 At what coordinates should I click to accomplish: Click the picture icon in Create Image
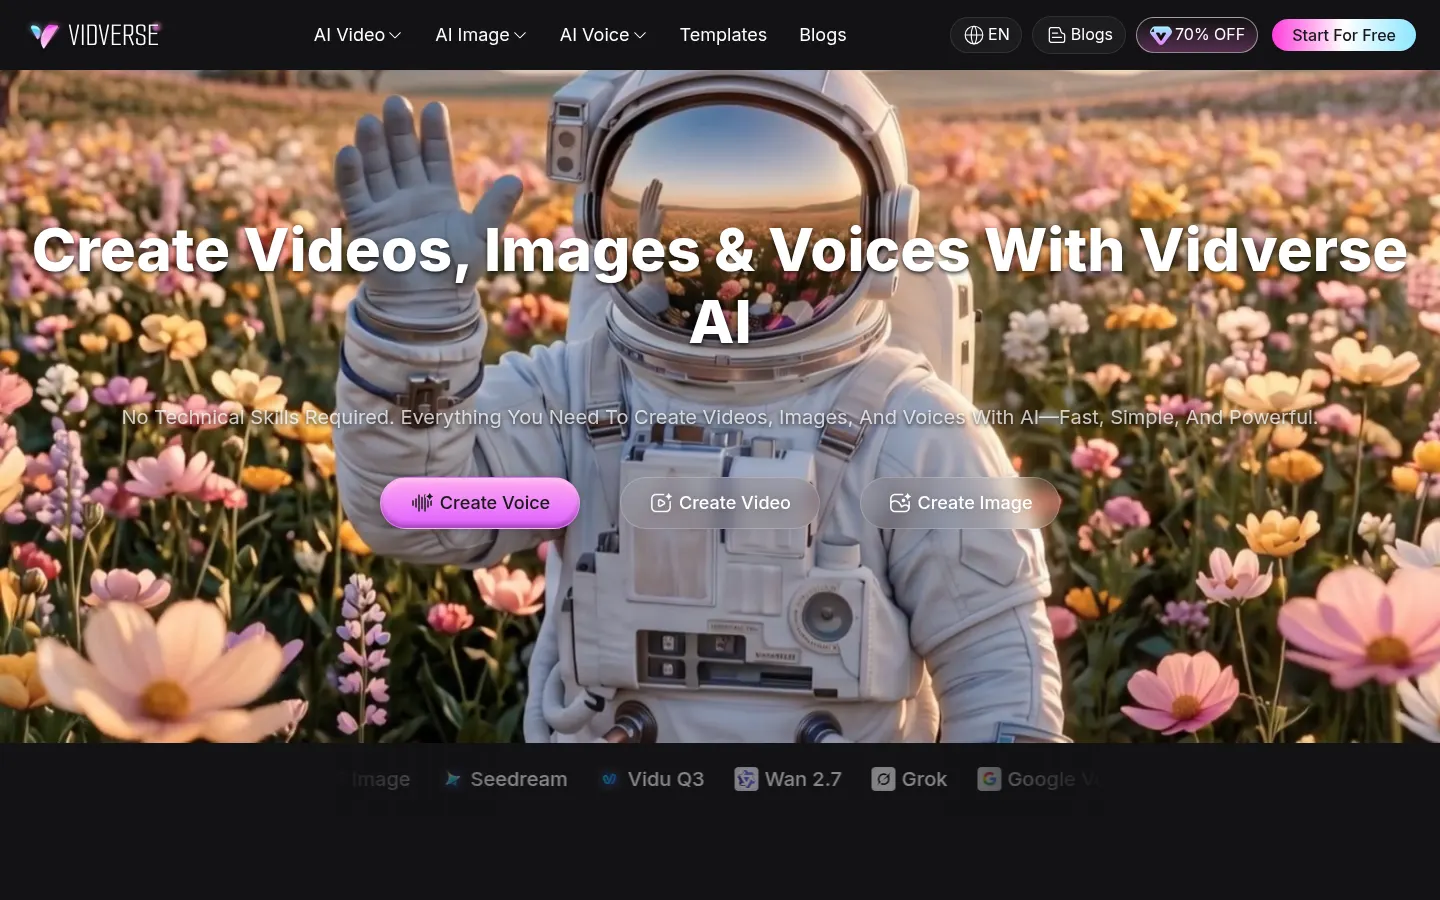(x=900, y=503)
